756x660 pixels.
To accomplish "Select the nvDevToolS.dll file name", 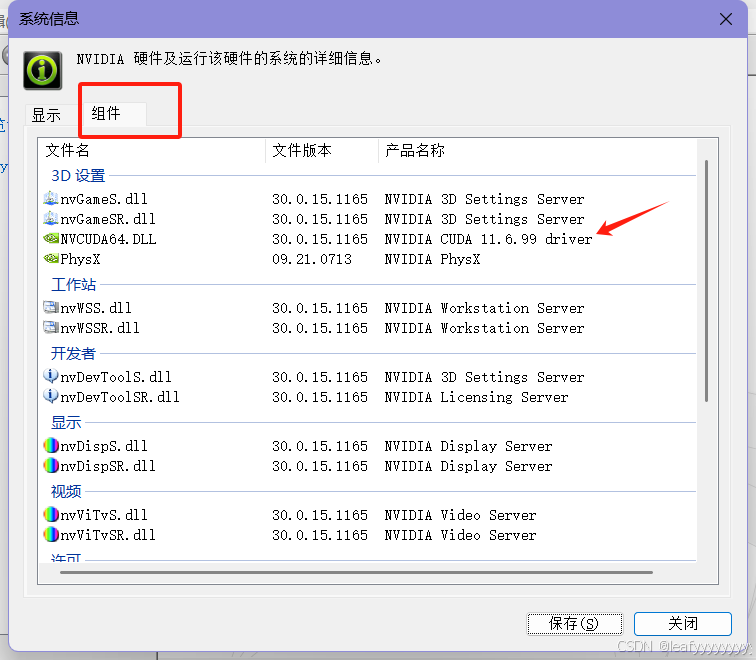I will tap(116, 377).
